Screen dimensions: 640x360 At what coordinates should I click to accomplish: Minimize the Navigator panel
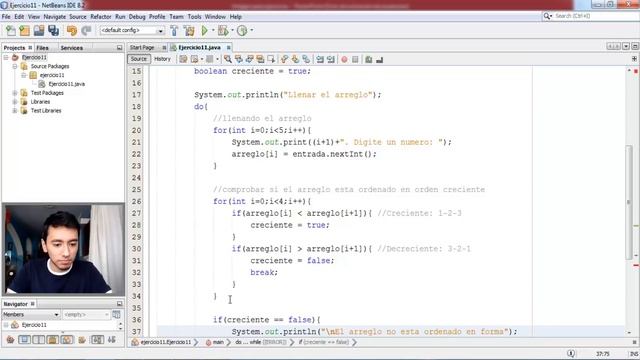coord(120,304)
